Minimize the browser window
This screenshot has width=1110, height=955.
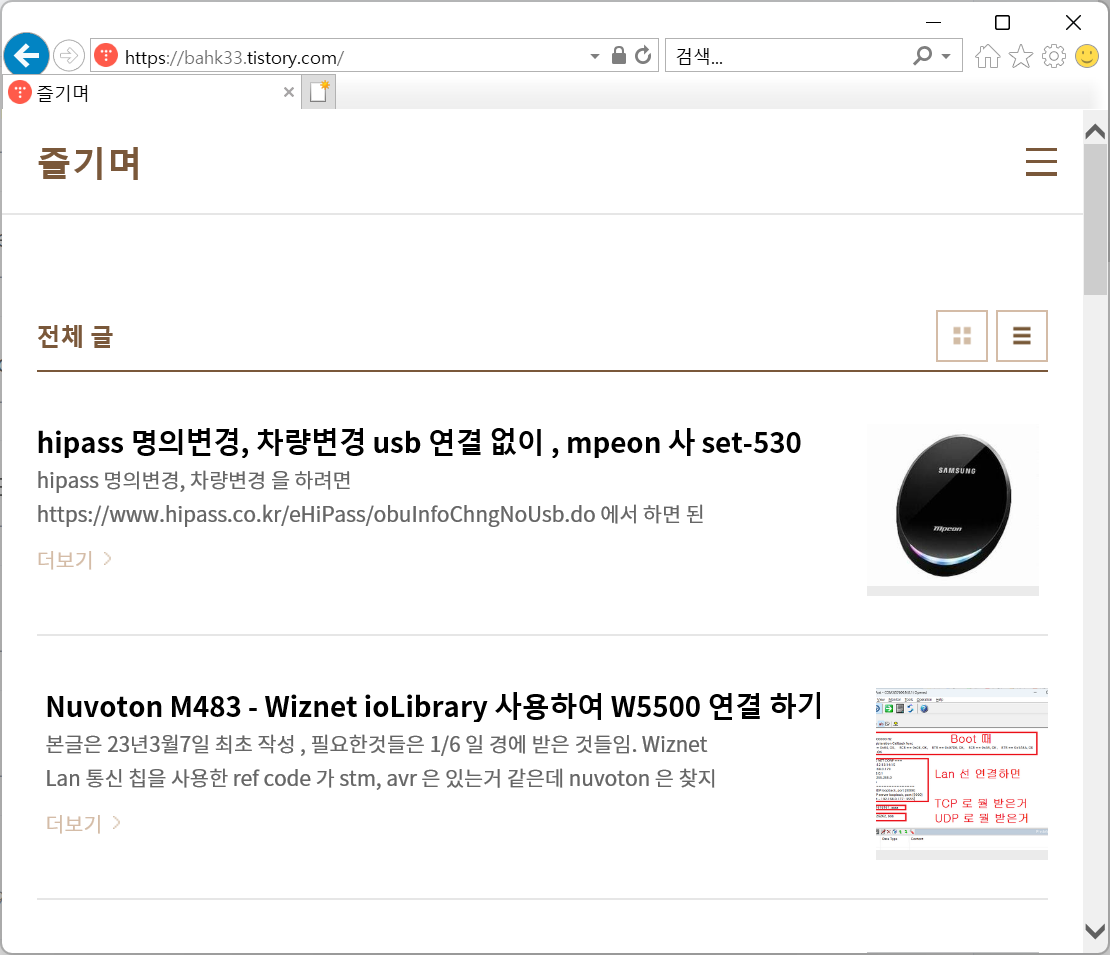pyautogui.click(x=934, y=23)
